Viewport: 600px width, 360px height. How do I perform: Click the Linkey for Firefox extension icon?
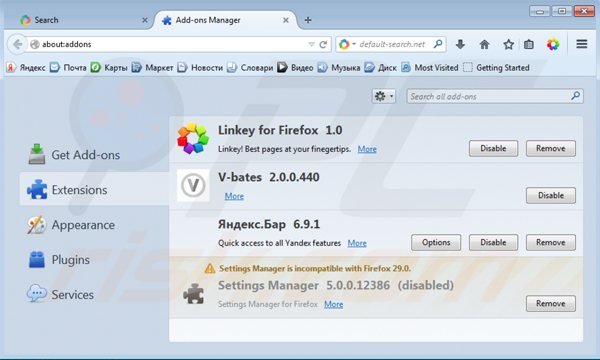tap(193, 138)
